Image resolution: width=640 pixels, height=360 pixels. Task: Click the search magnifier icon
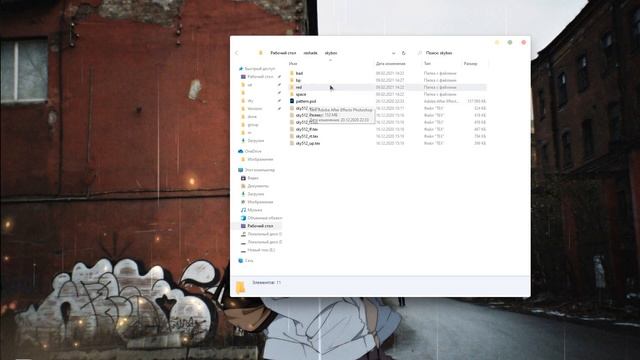[x=420, y=53]
